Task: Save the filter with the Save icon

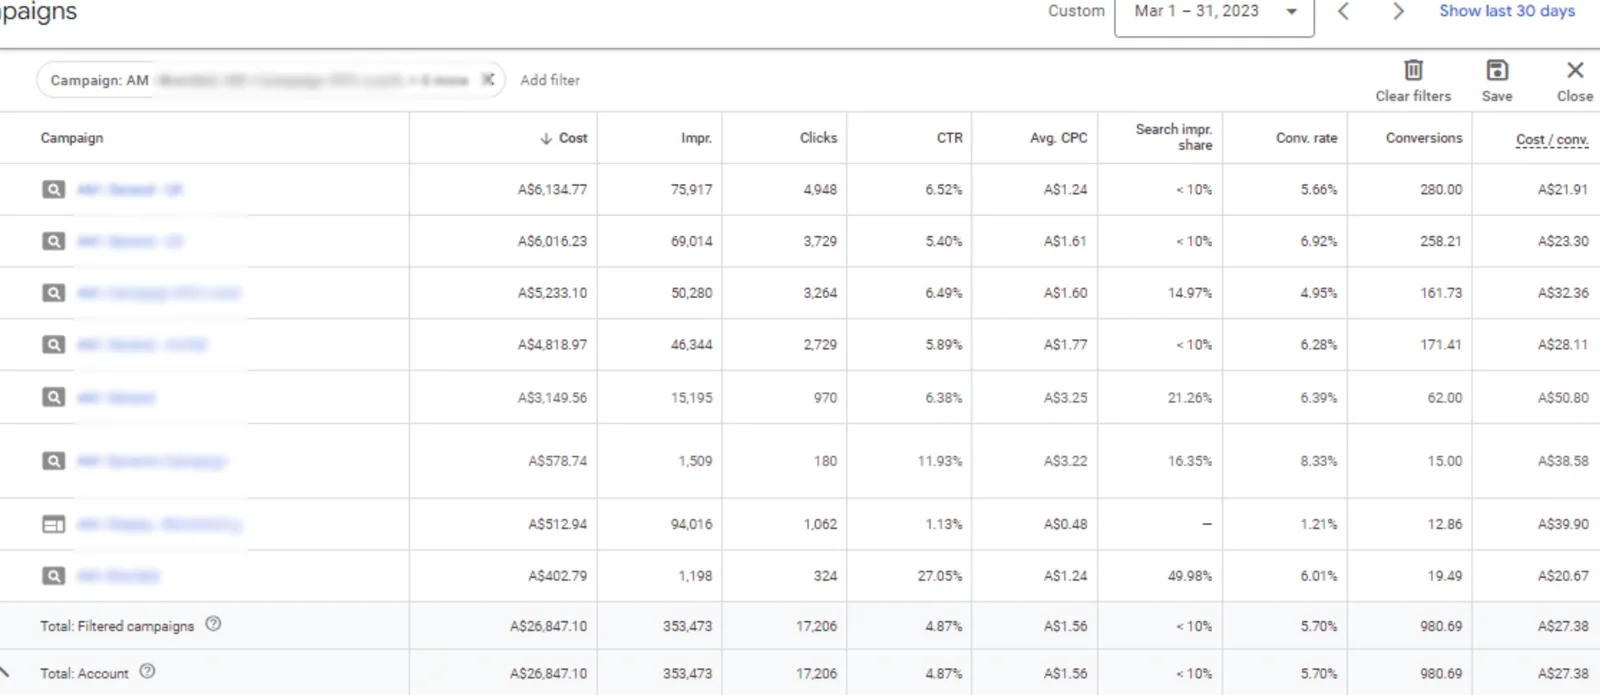Action: point(1497,70)
